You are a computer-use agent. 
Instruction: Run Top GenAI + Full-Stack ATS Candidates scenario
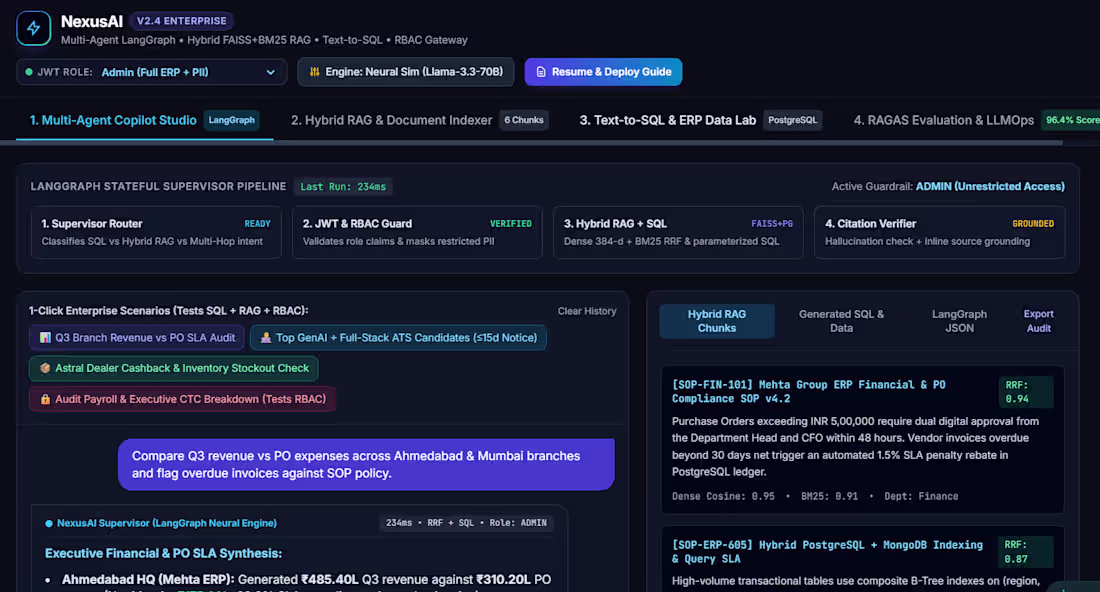pos(398,337)
